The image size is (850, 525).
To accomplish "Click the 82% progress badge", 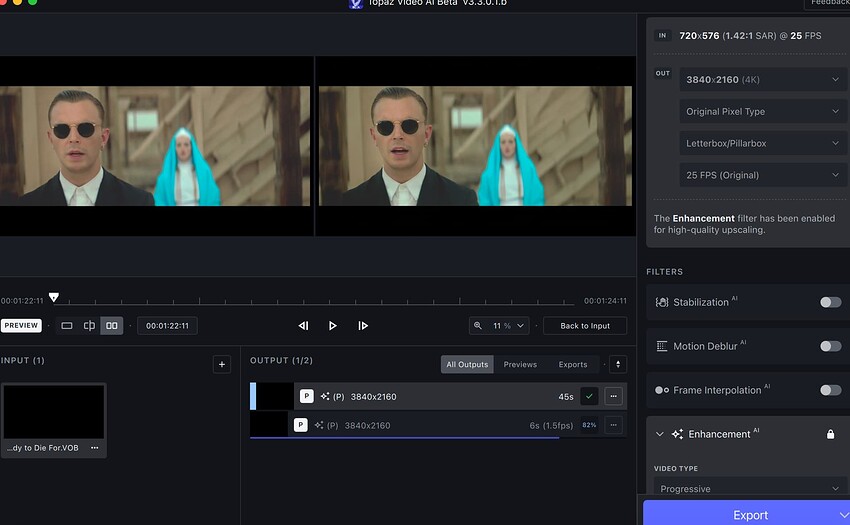I will (589, 425).
